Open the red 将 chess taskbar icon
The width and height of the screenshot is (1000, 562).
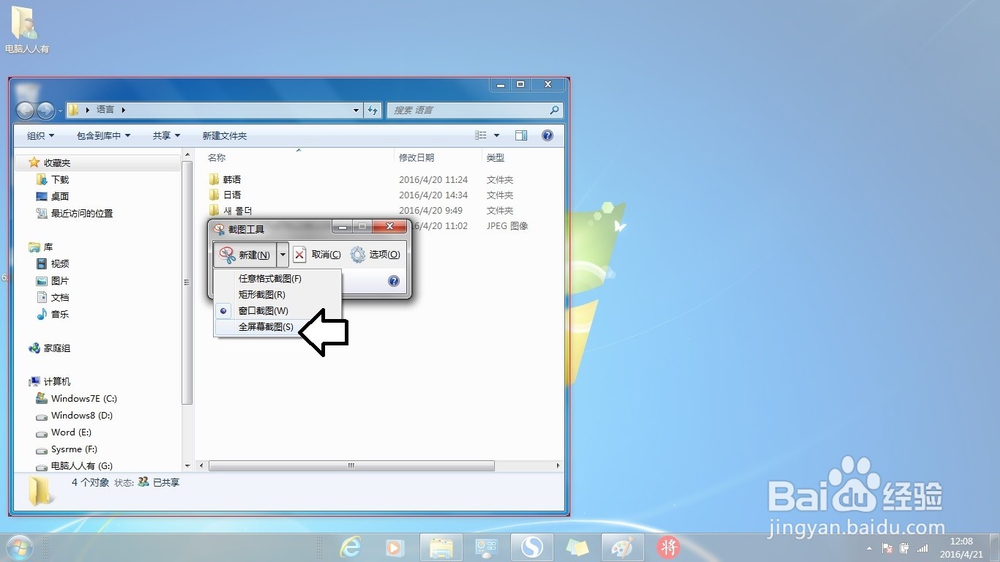668,547
